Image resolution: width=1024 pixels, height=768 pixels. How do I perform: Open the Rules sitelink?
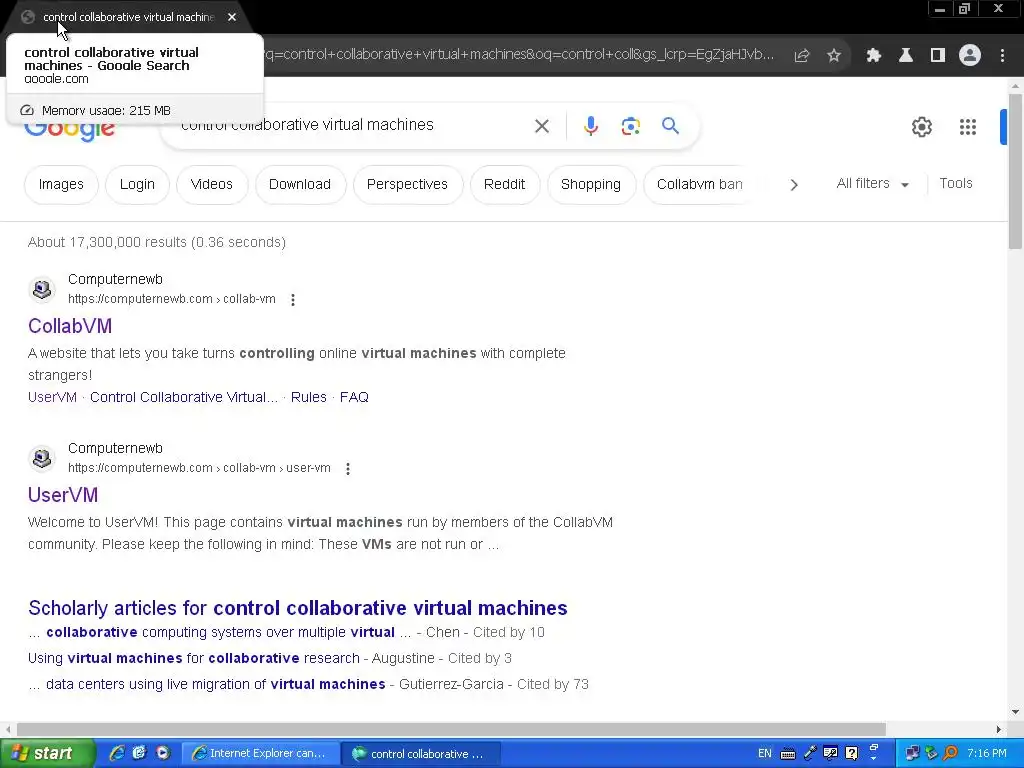(x=308, y=397)
